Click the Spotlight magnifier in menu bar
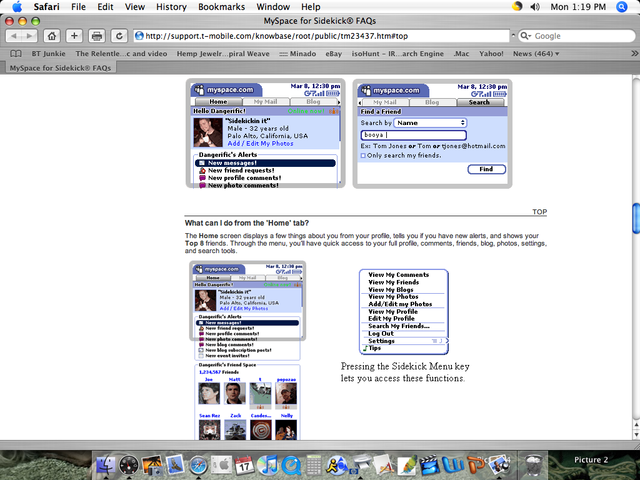This screenshot has height=480, width=640. (625, 6)
